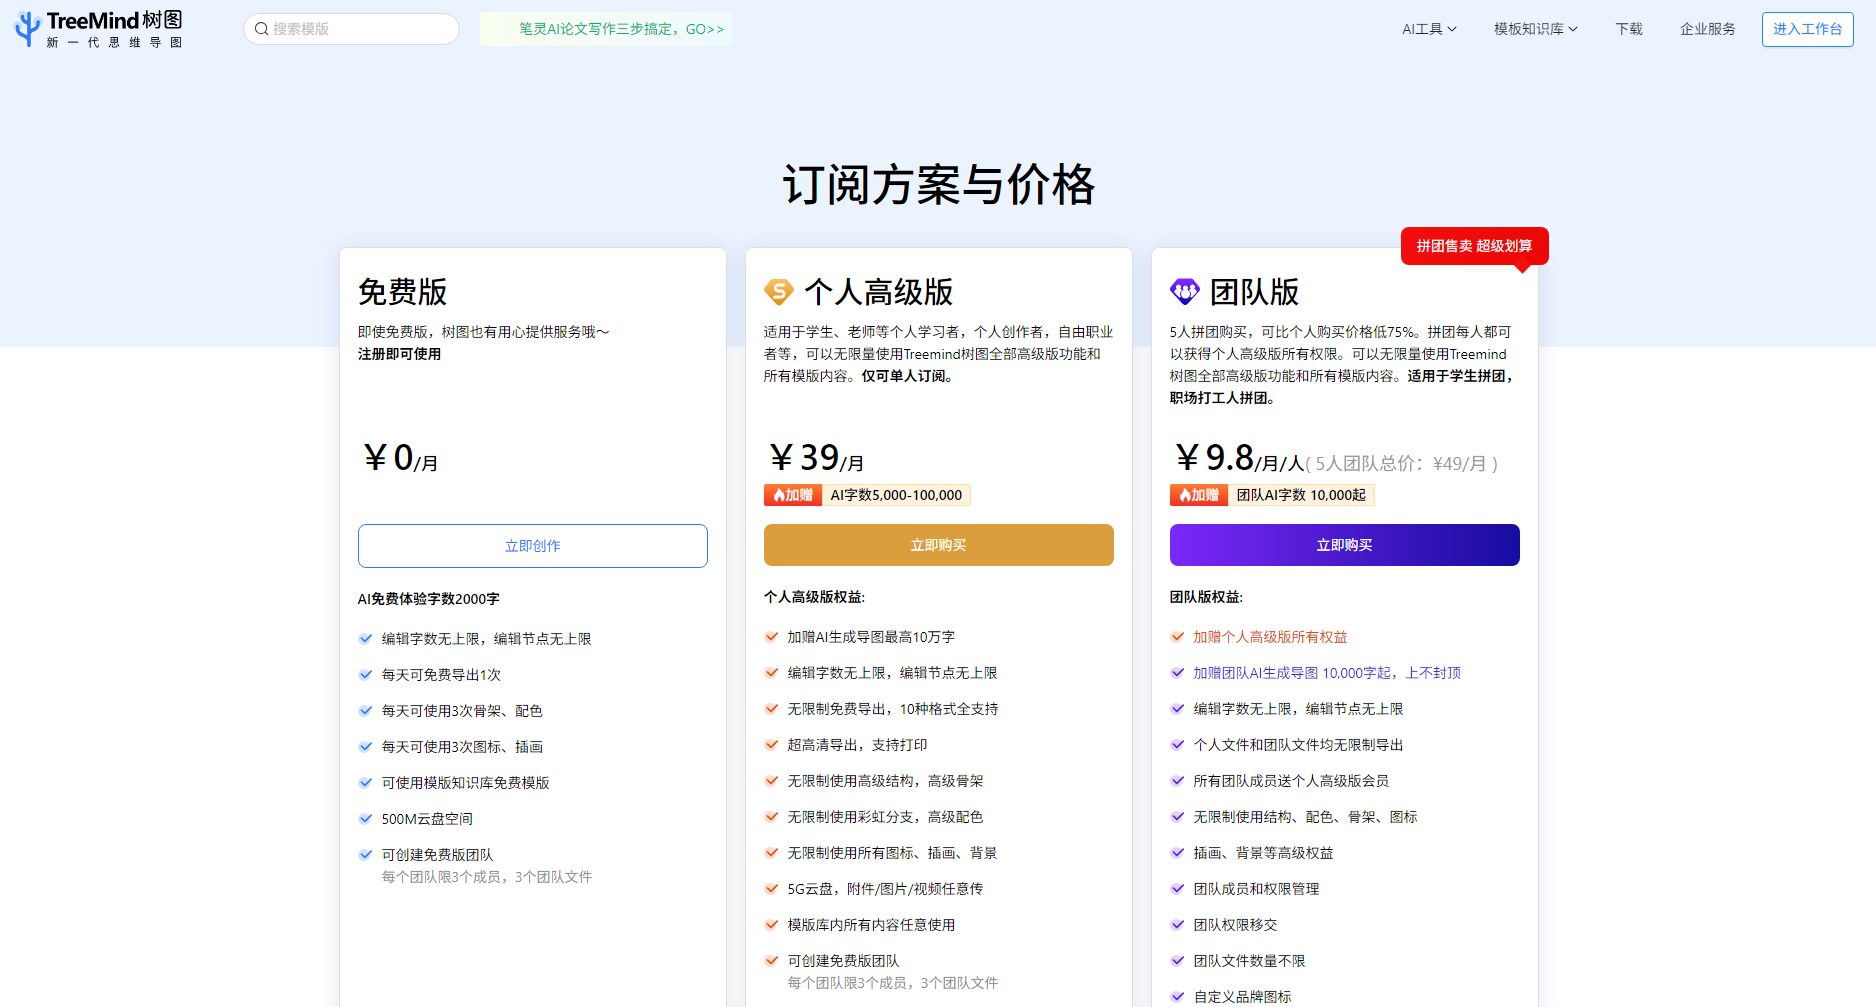Screen dimensions: 1876x1007
Task: Click checkmark beside 500M云盘空间
Action: pos(366,819)
